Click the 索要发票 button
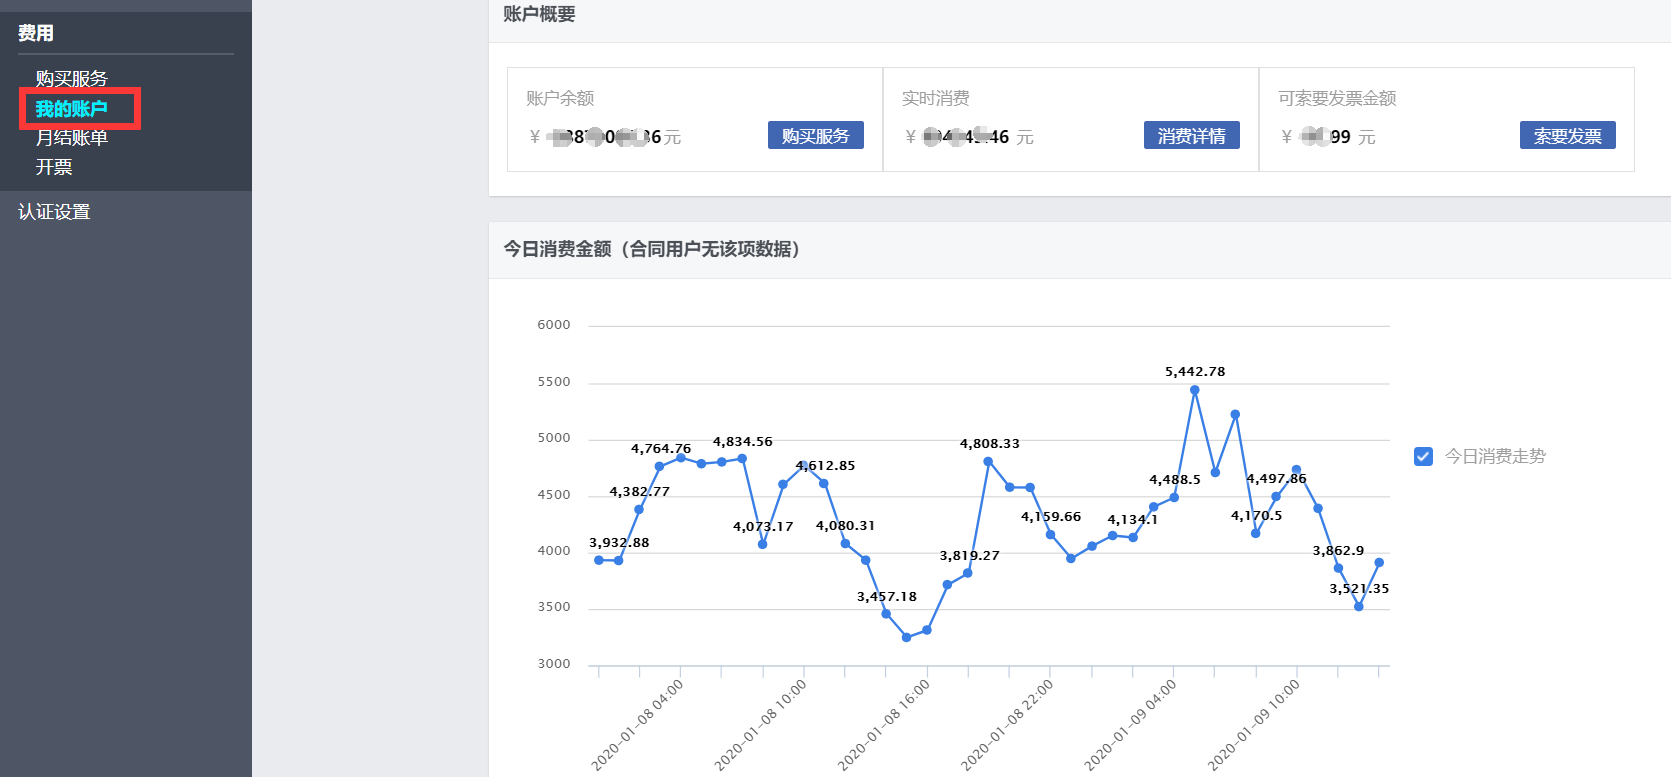Viewport: 1671px width, 777px height. (1568, 135)
